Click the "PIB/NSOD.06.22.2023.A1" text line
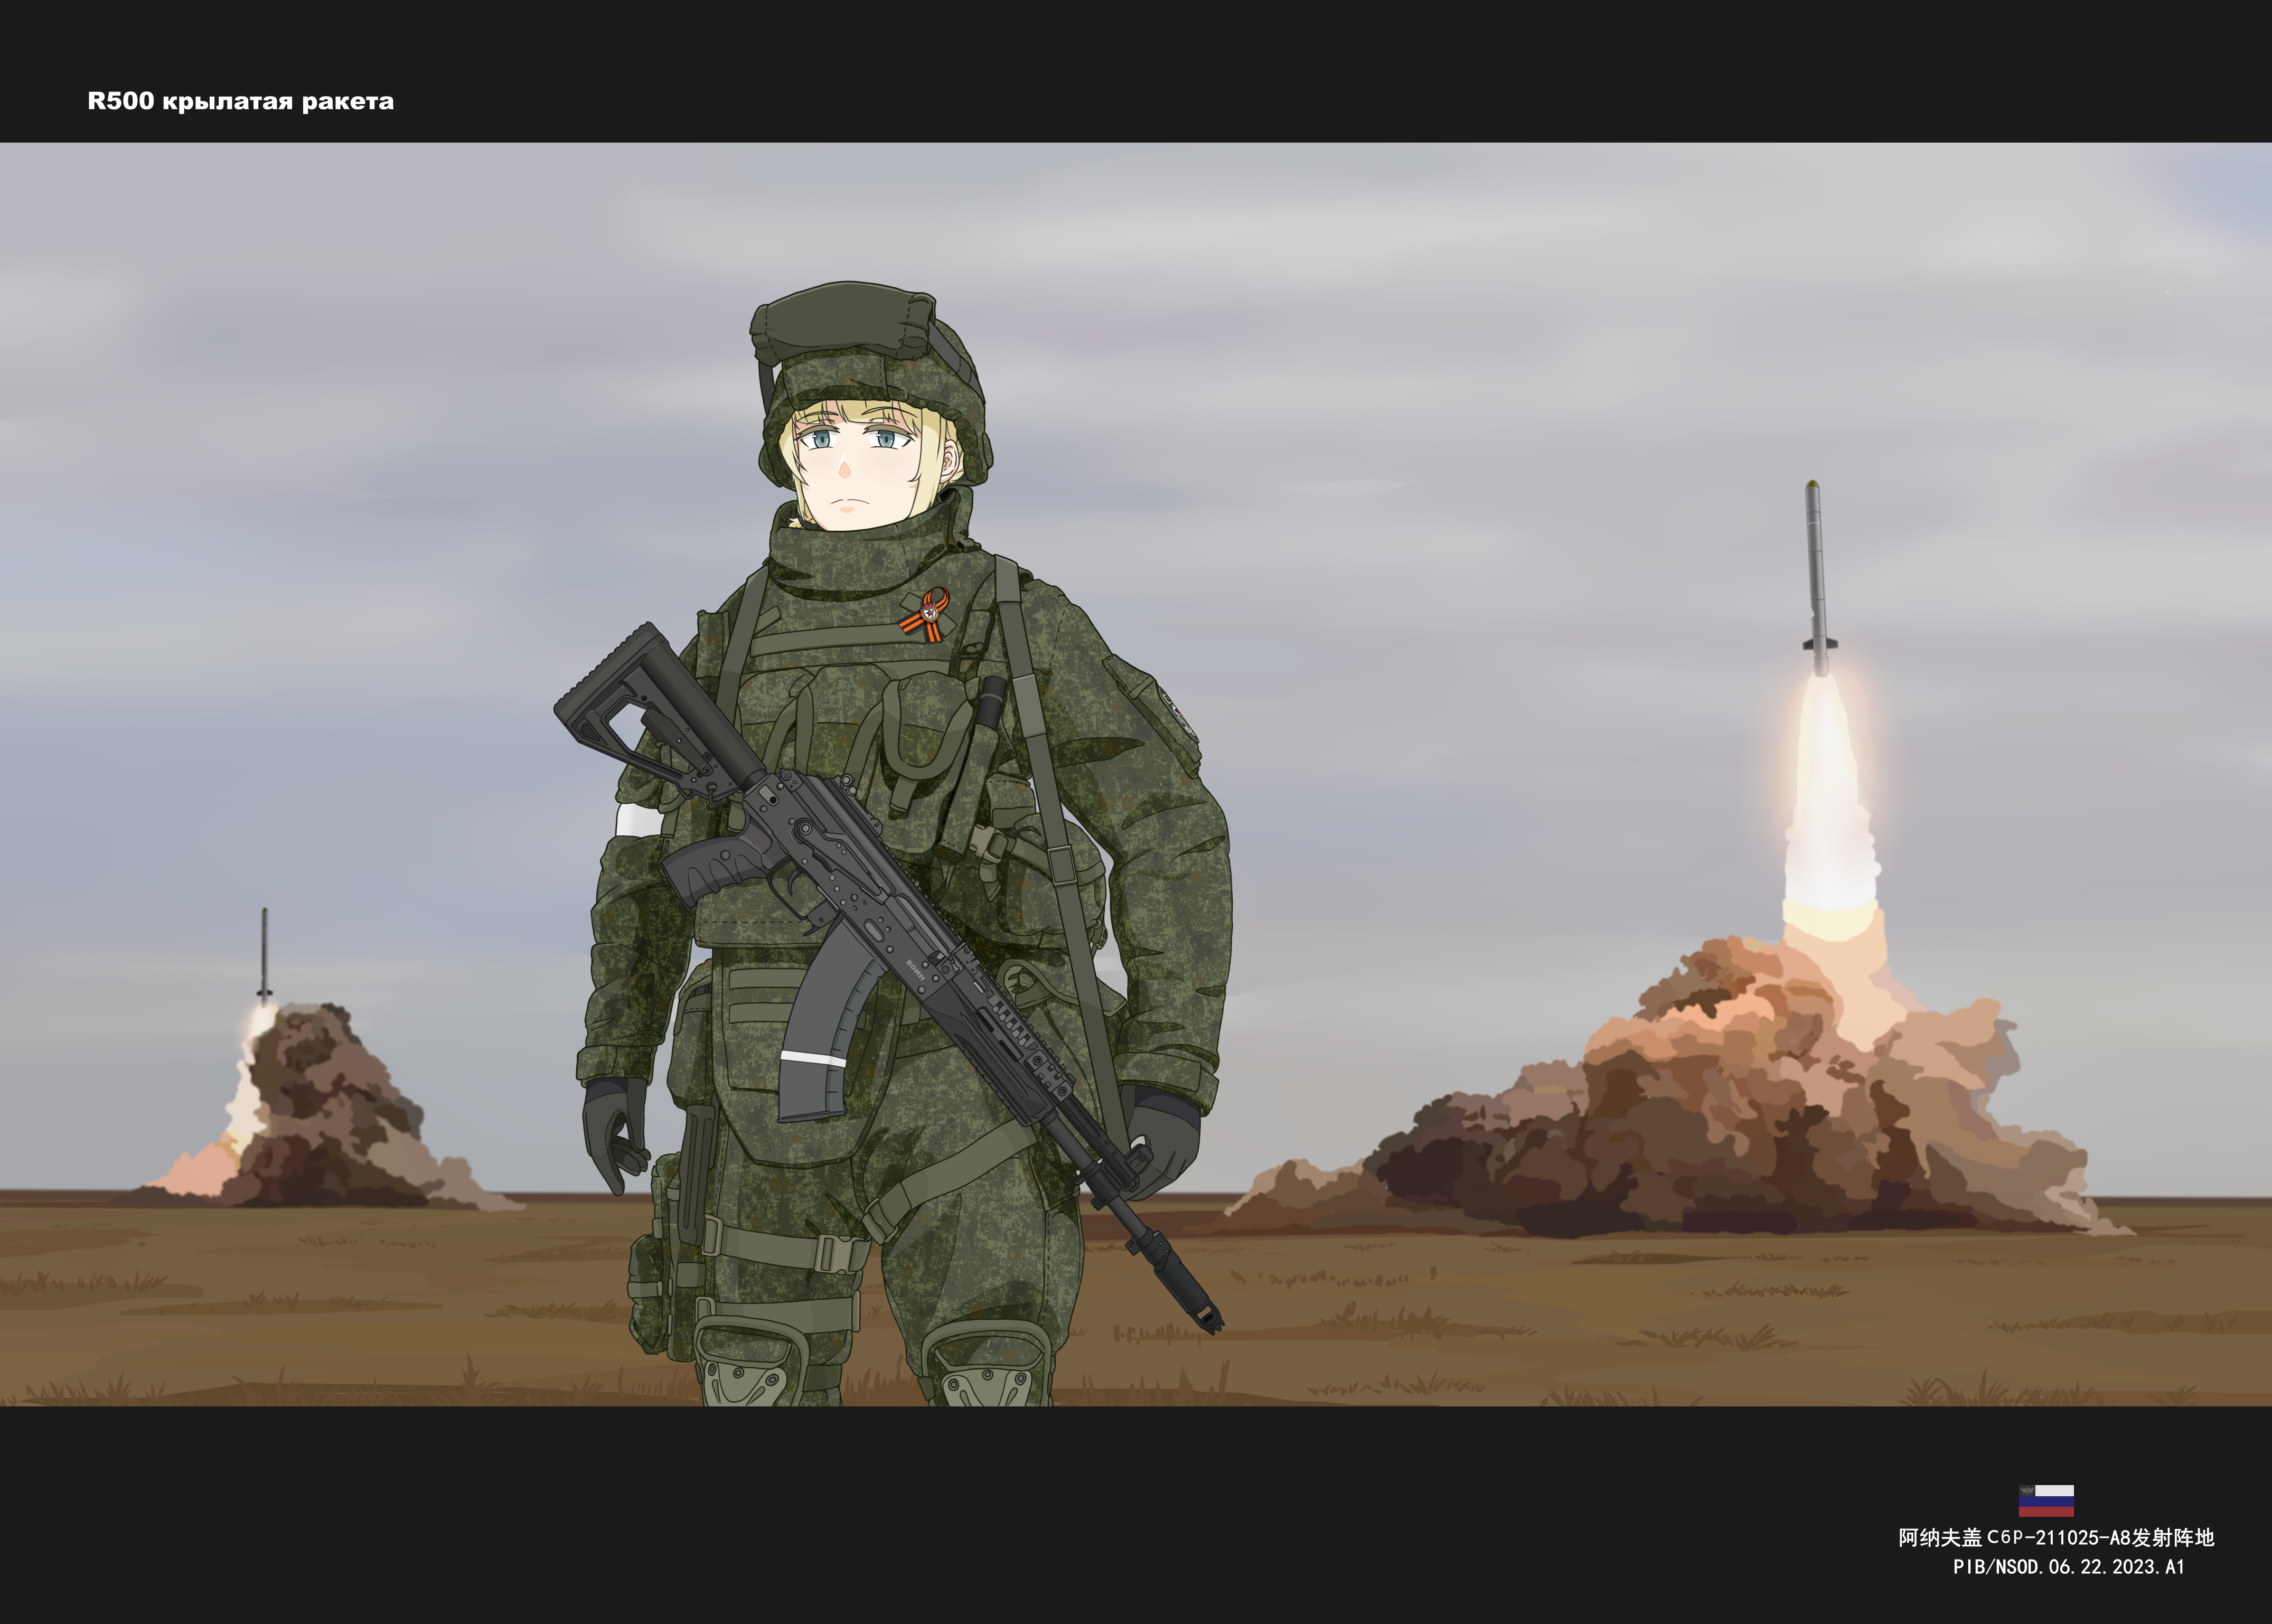Screen dimensions: 2272x1624 [x=2068, y=1567]
